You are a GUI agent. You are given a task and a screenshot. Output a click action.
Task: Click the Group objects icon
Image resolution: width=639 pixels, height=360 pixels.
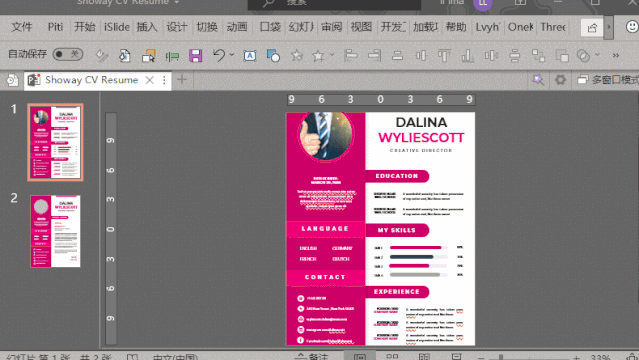538,55
